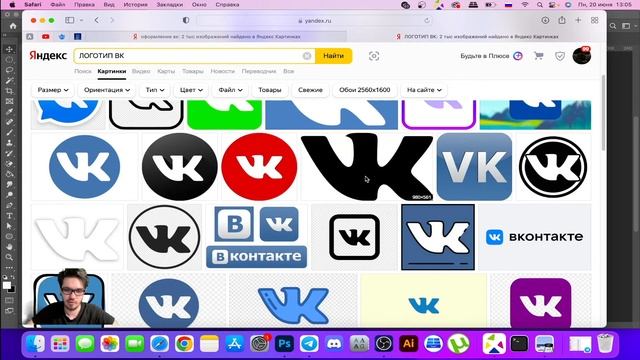Open Safari downloads icon
The image size is (640, 360).
(x=545, y=20)
